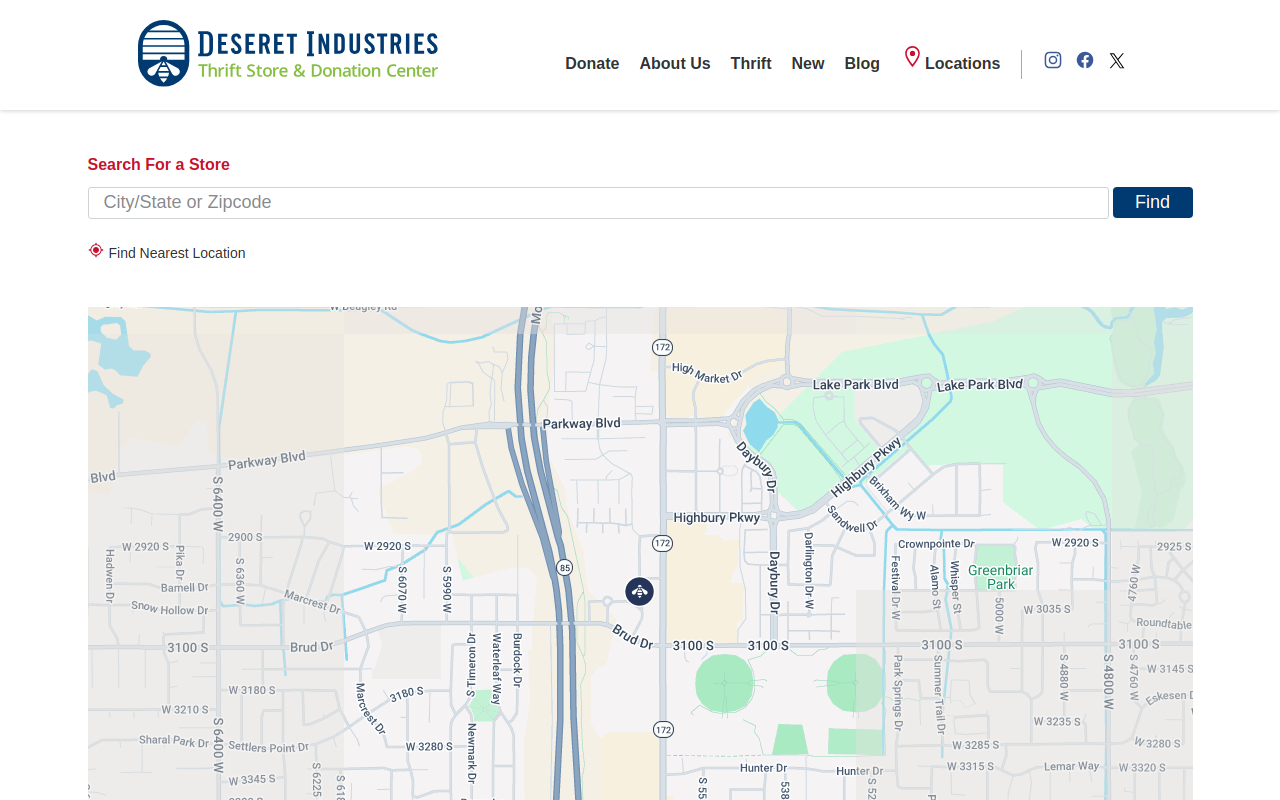
Task: Click the Search For a Store heading
Action: pos(159,164)
